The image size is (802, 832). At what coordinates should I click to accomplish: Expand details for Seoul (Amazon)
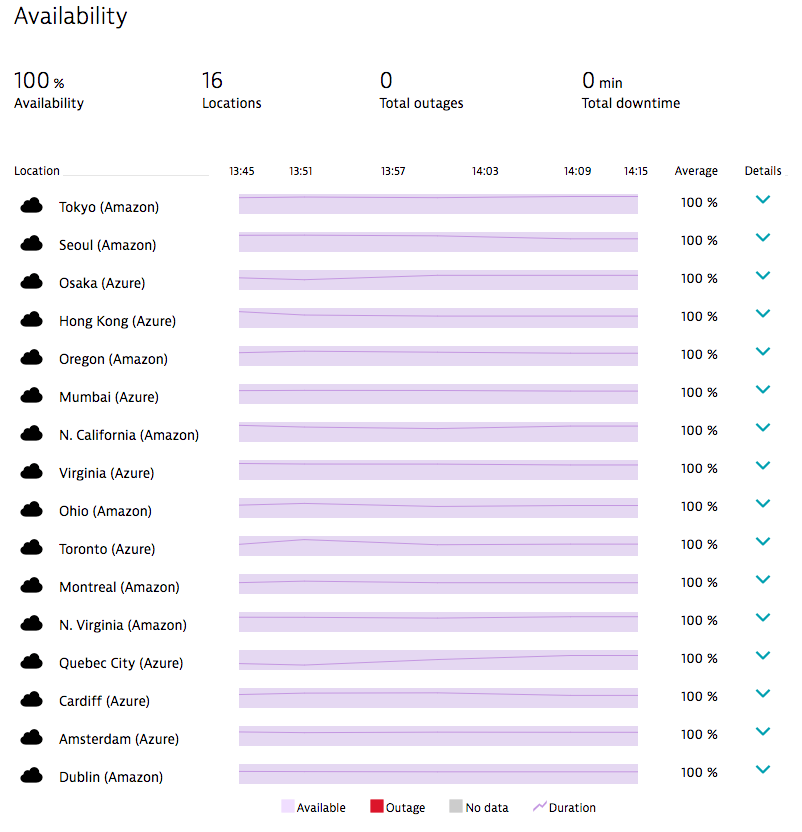coord(763,238)
